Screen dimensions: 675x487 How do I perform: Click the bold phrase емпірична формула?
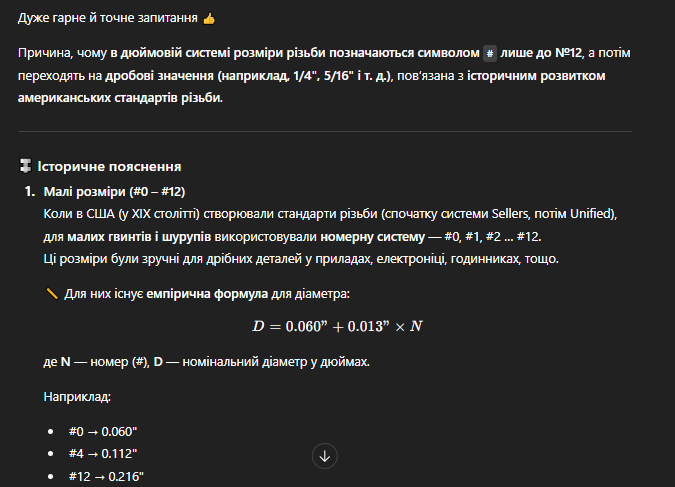point(207,294)
